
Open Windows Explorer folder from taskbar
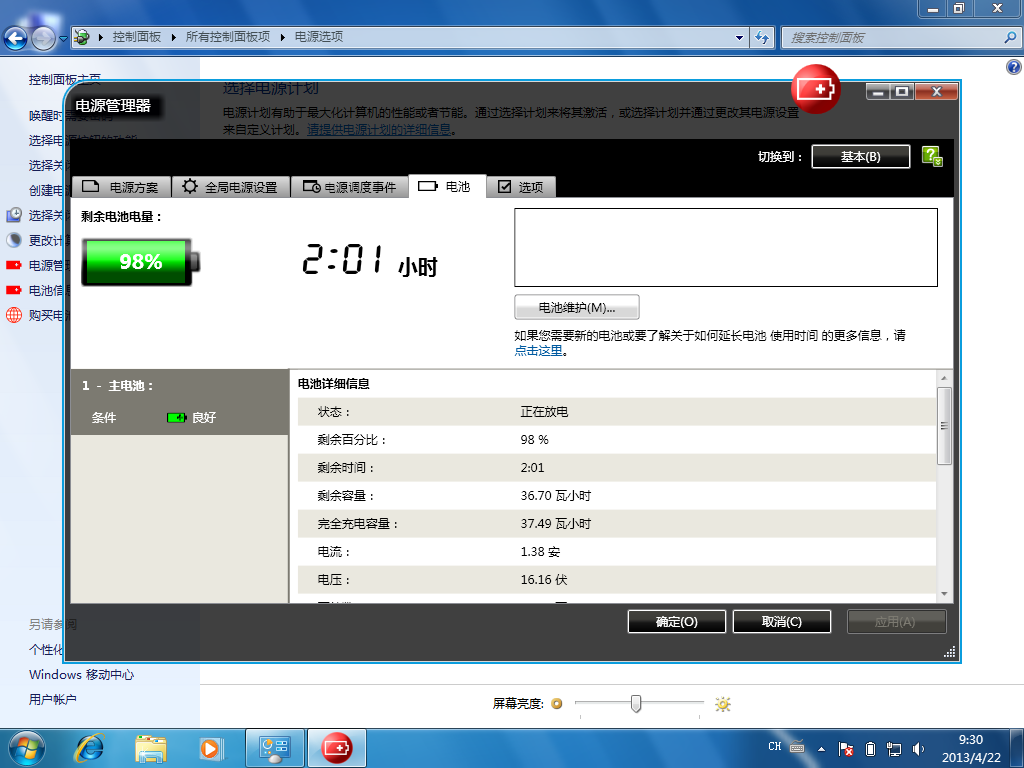coord(150,748)
